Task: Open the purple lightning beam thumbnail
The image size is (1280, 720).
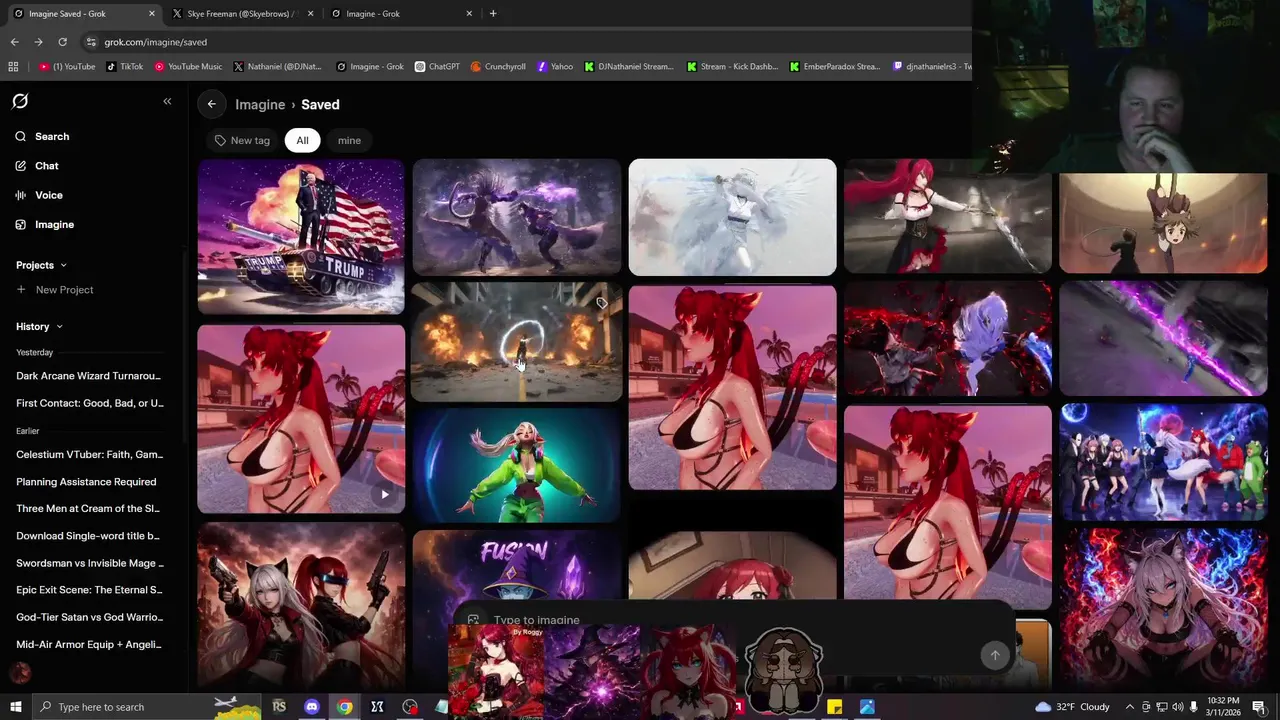Action: coord(1163,338)
